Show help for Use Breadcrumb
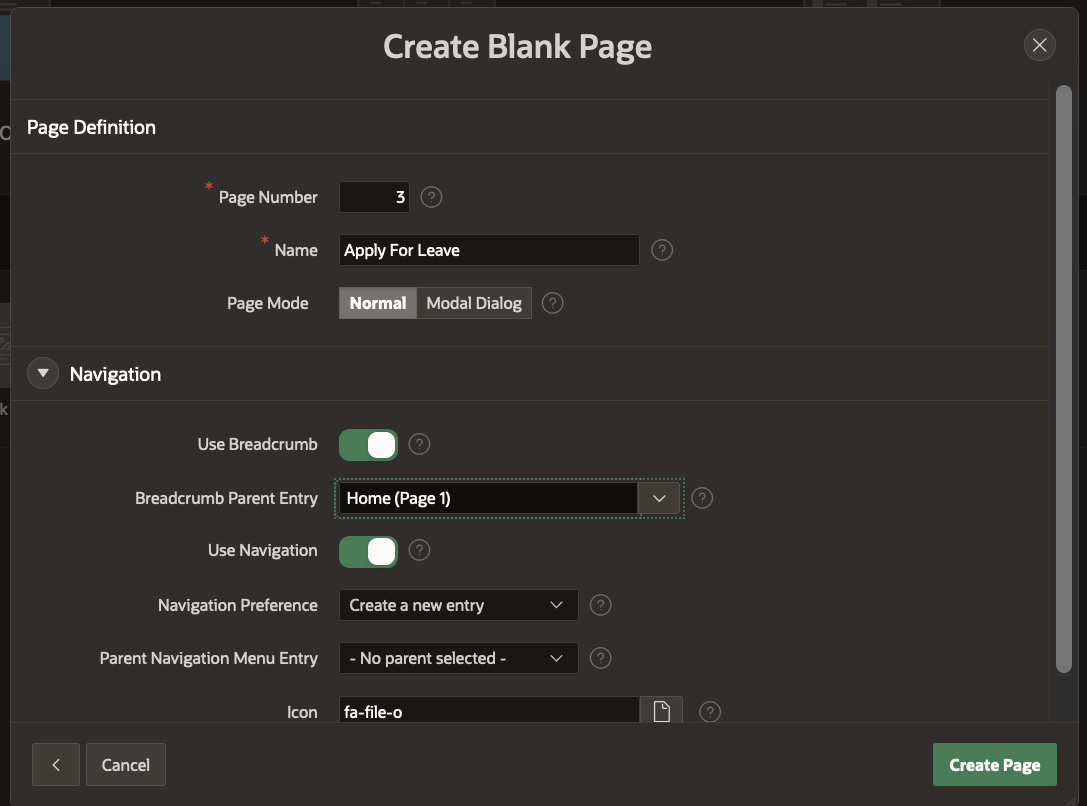1087x806 pixels. click(x=420, y=444)
